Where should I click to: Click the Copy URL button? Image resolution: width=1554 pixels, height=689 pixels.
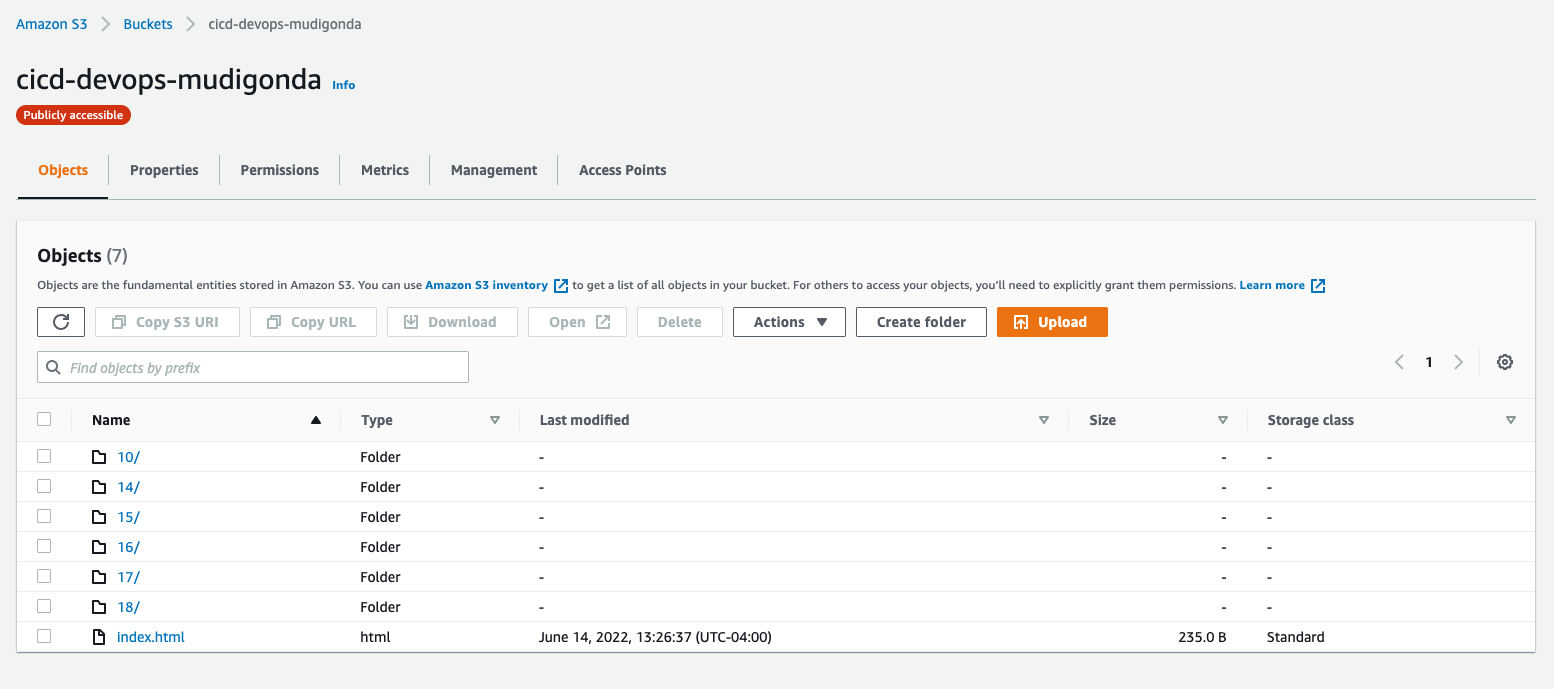tap(313, 322)
